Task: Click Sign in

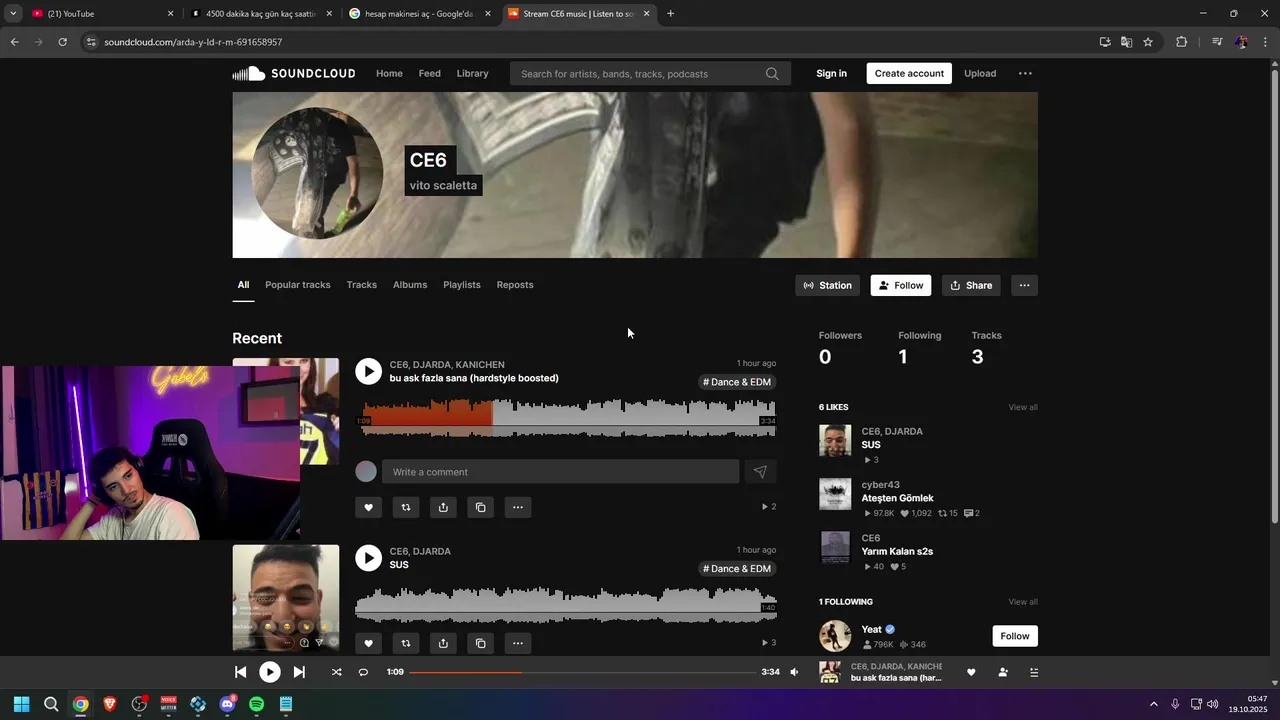Action: 831,73
